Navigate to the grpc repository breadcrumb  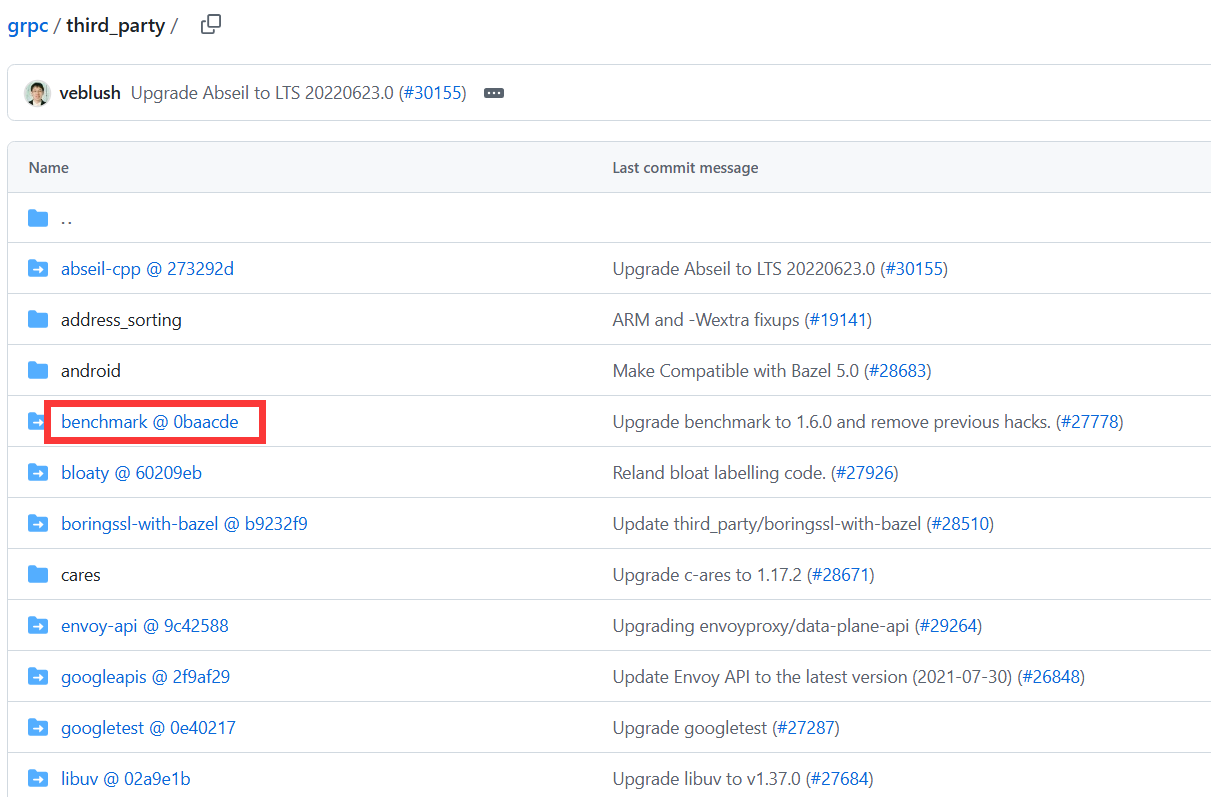click(27, 25)
